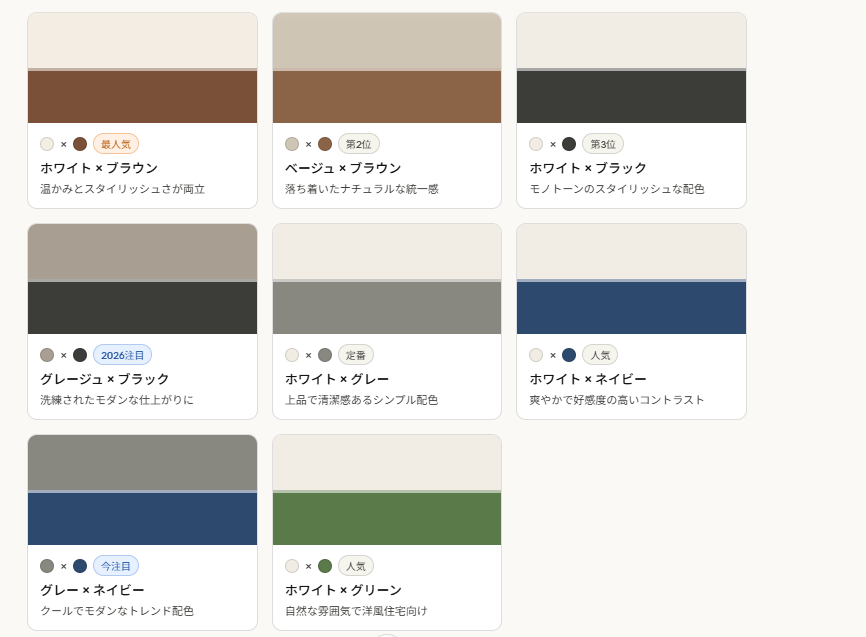Click the 第2位 badge
866x637 pixels.
pyautogui.click(x=360, y=144)
